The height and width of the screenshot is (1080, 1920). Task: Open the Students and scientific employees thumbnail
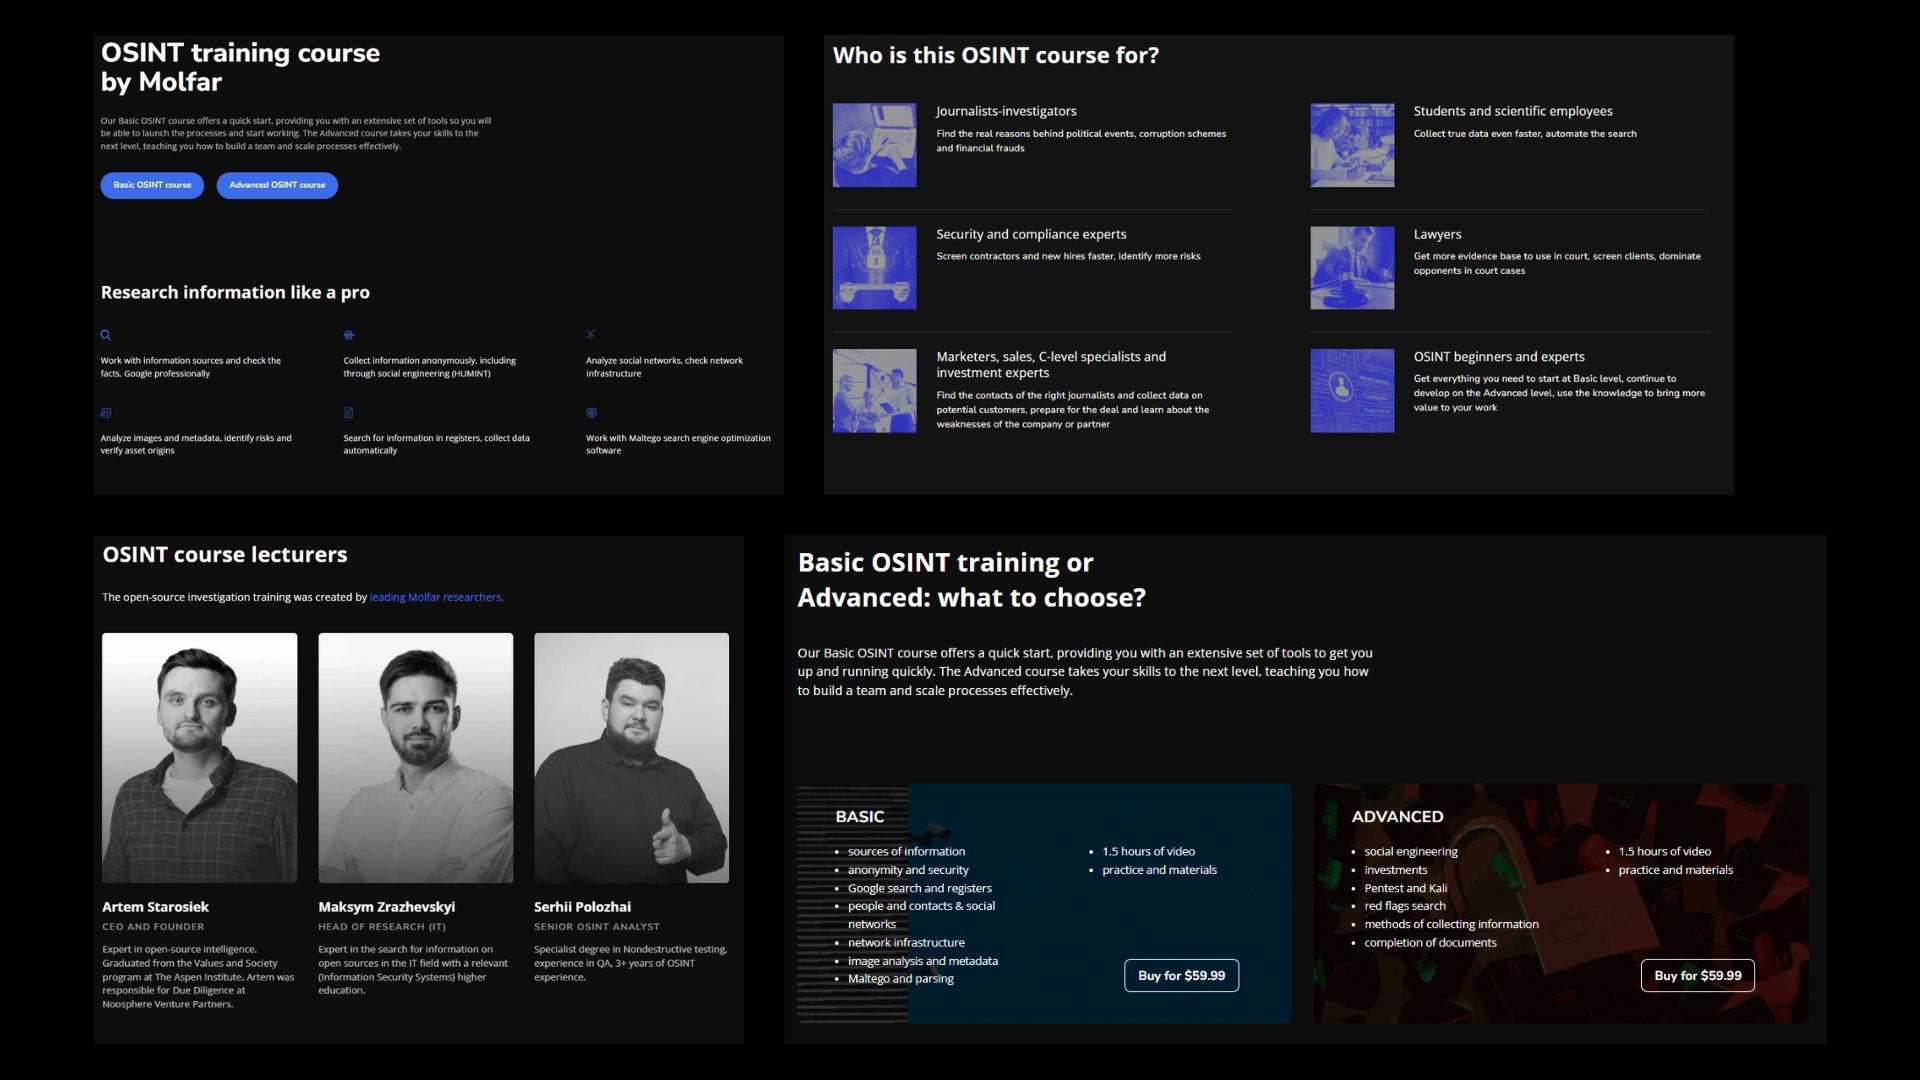click(x=1352, y=145)
